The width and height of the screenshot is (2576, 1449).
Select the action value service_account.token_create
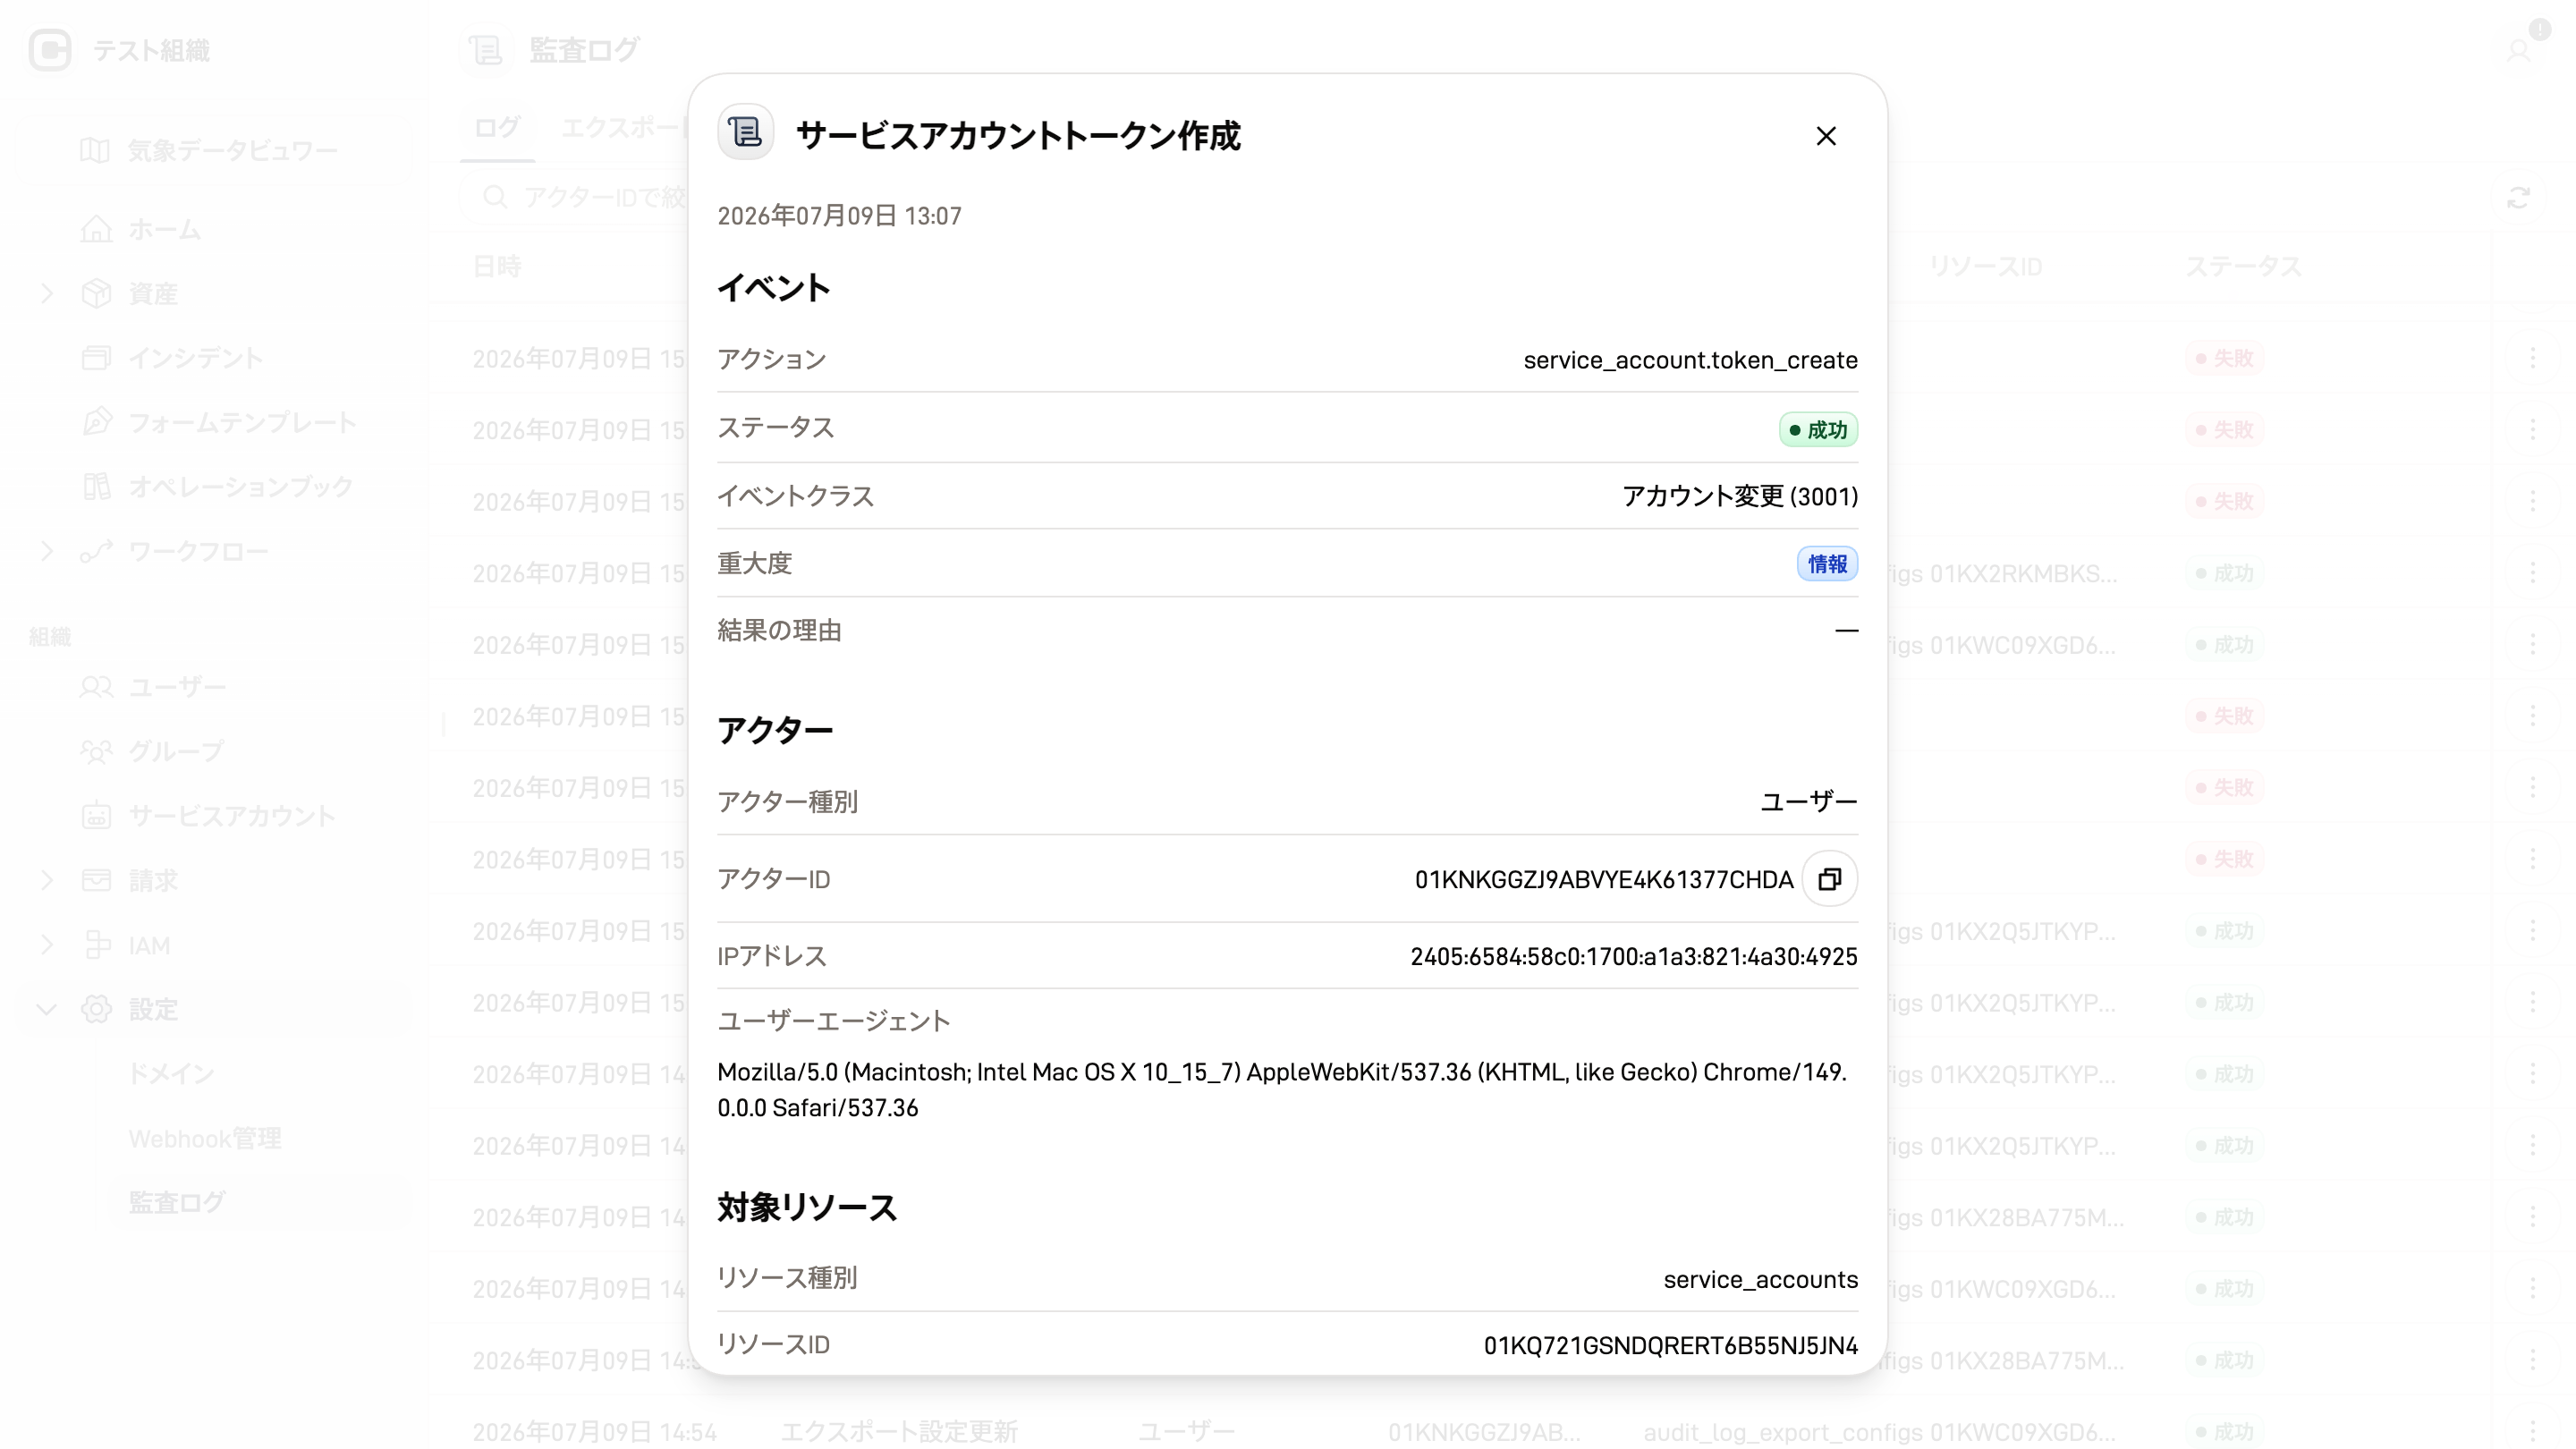[x=1690, y=360]
